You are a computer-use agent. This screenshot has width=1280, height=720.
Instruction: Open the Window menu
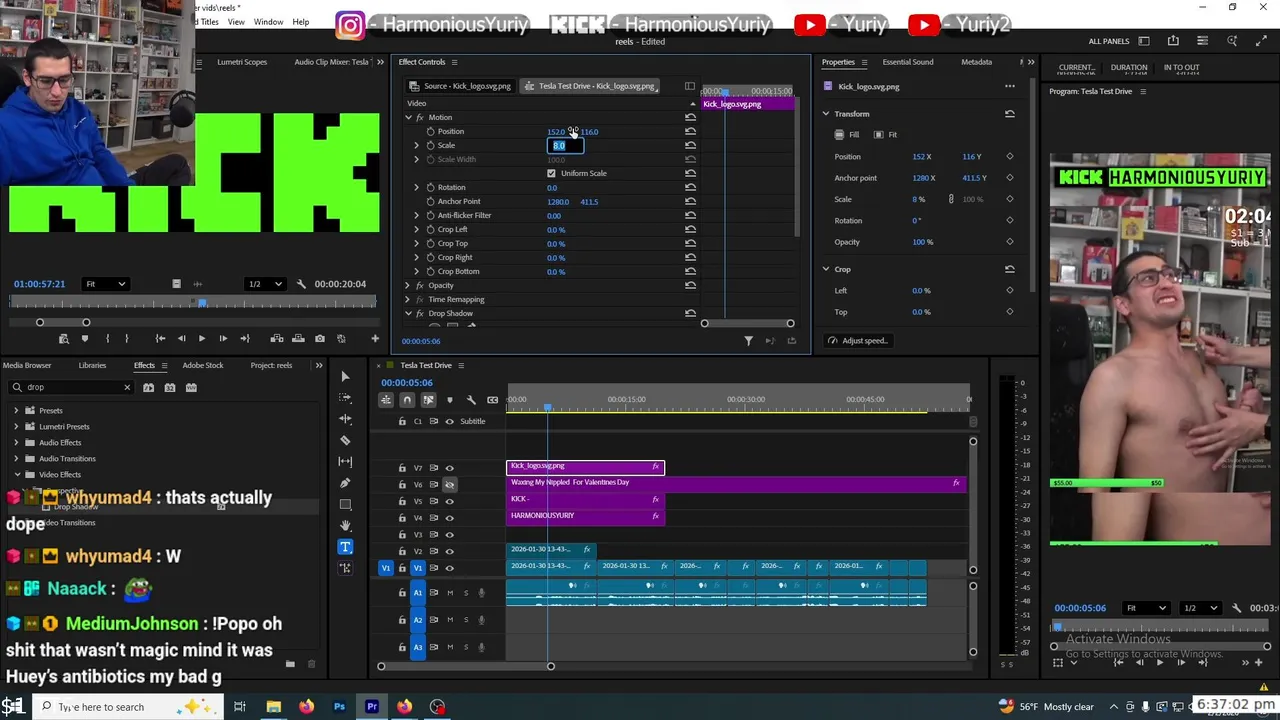[x=268, y=22]
